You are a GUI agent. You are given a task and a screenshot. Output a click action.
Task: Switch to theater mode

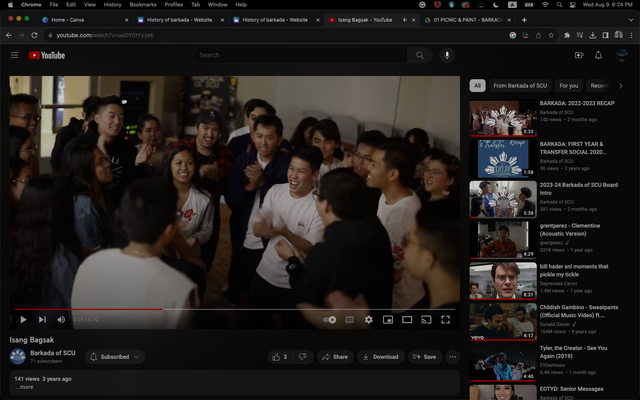point(406,319)
